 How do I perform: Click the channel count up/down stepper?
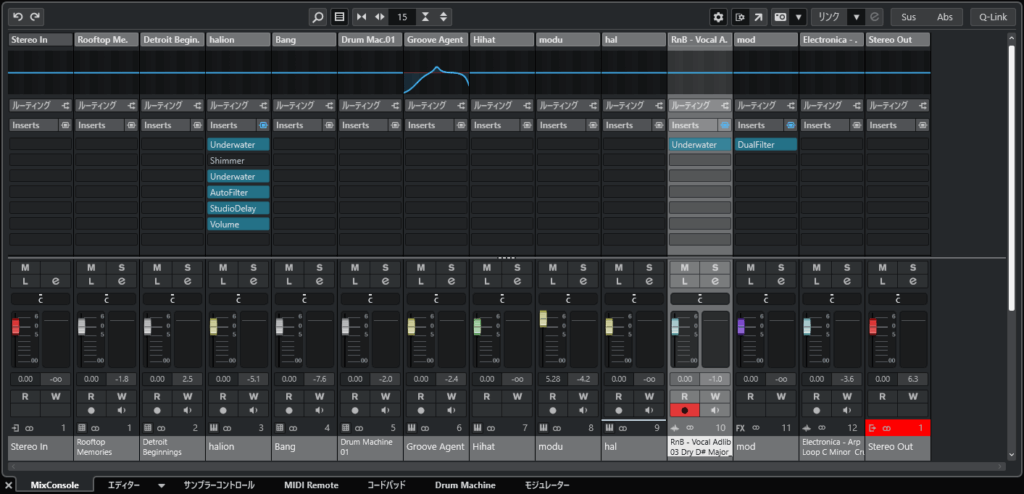(x=443, y=17)
